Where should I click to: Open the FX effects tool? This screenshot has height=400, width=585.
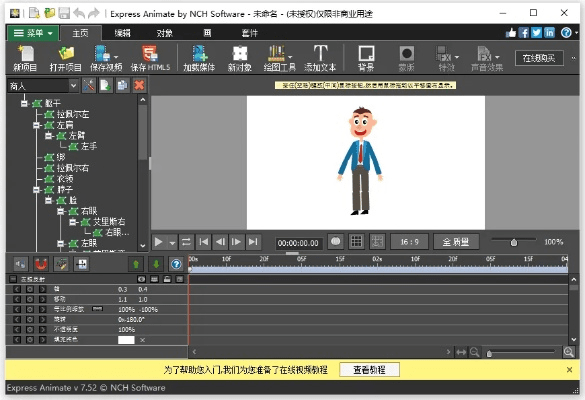coord(443,53)
